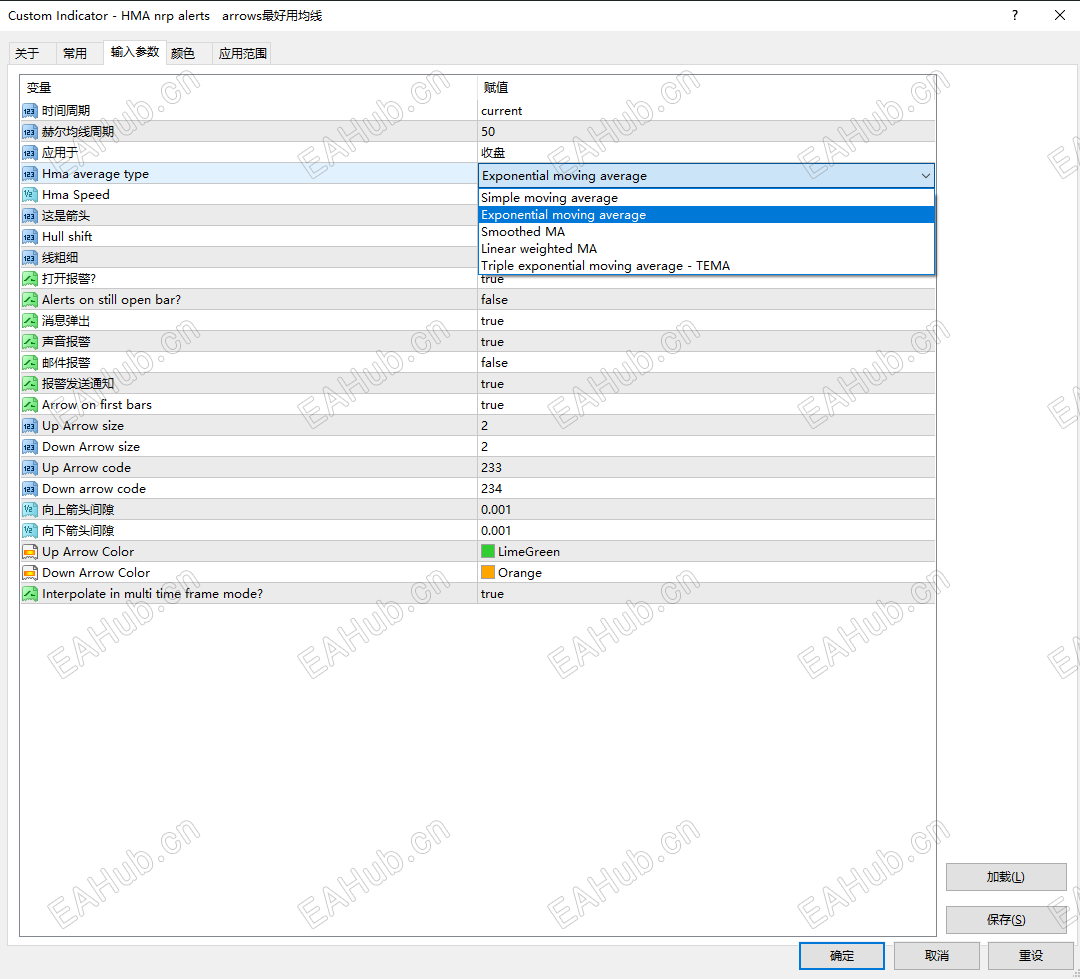Viewport: 1080px width, 979px height.
Task: Click the boolean icon beside 声音报警
Action: click(x=30, y=342)
